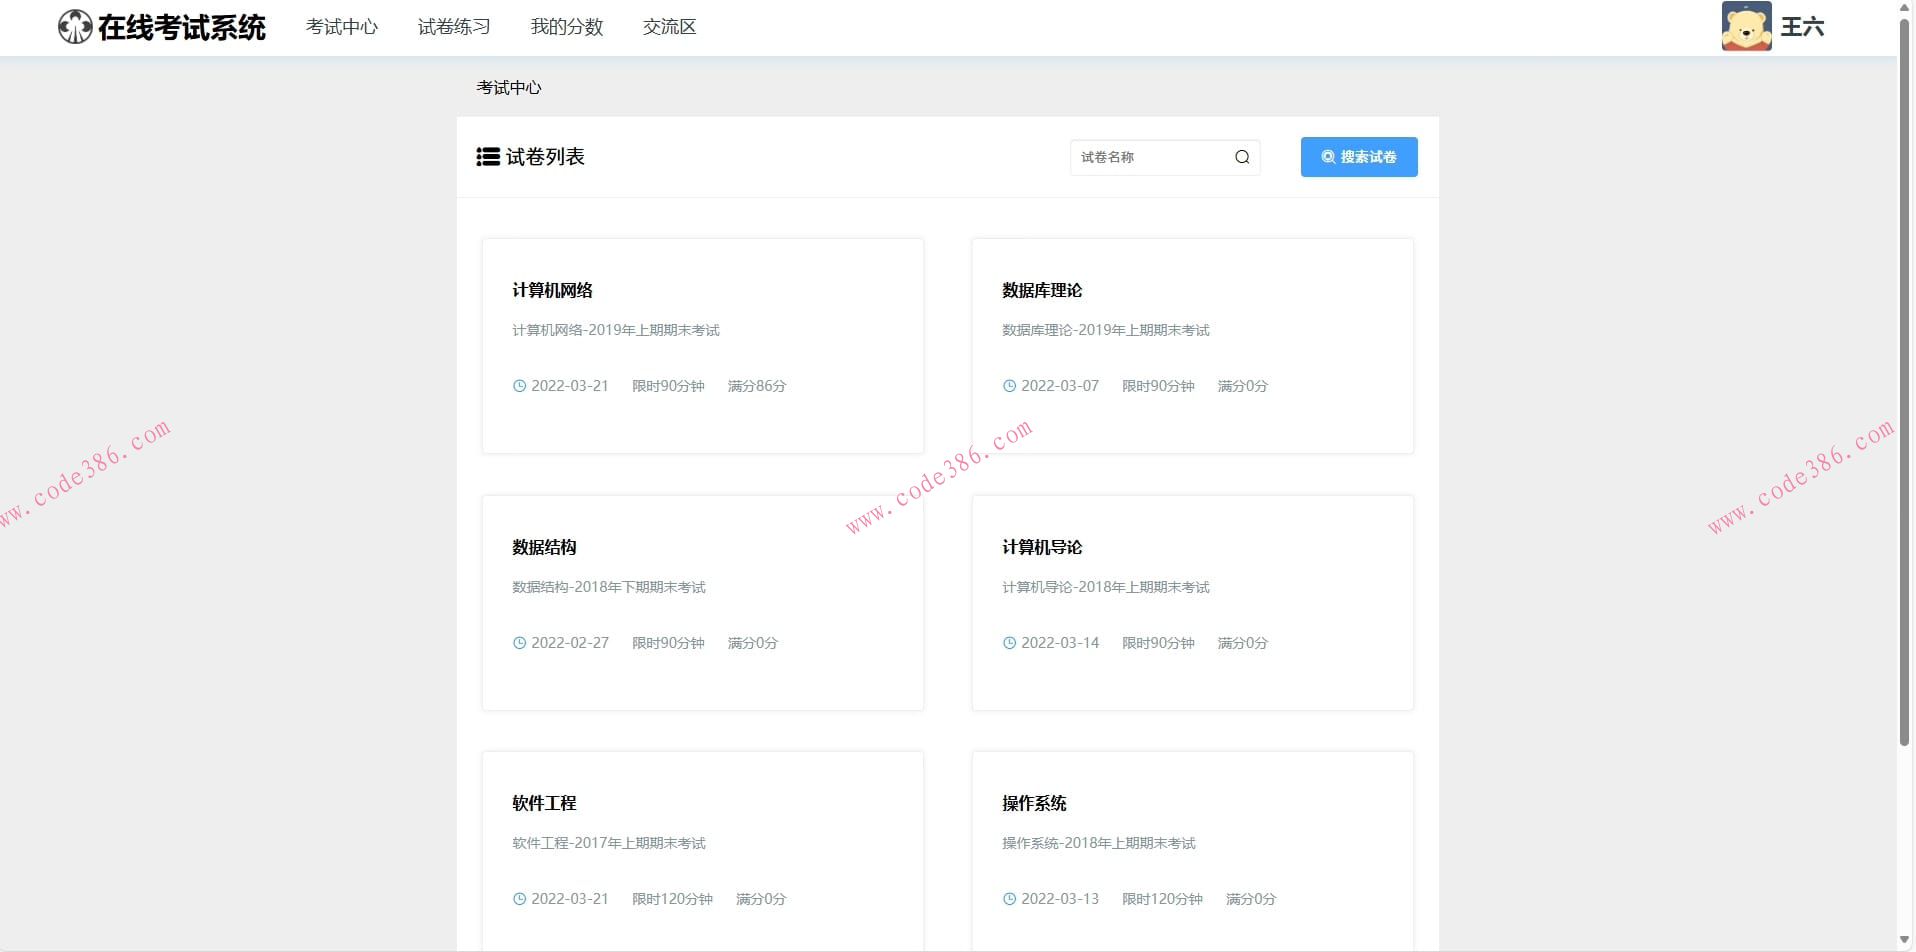Click the list icon beside 试卷列表
The height and width of the screenshot is (952, 1916).
click(x=487, y=157)
